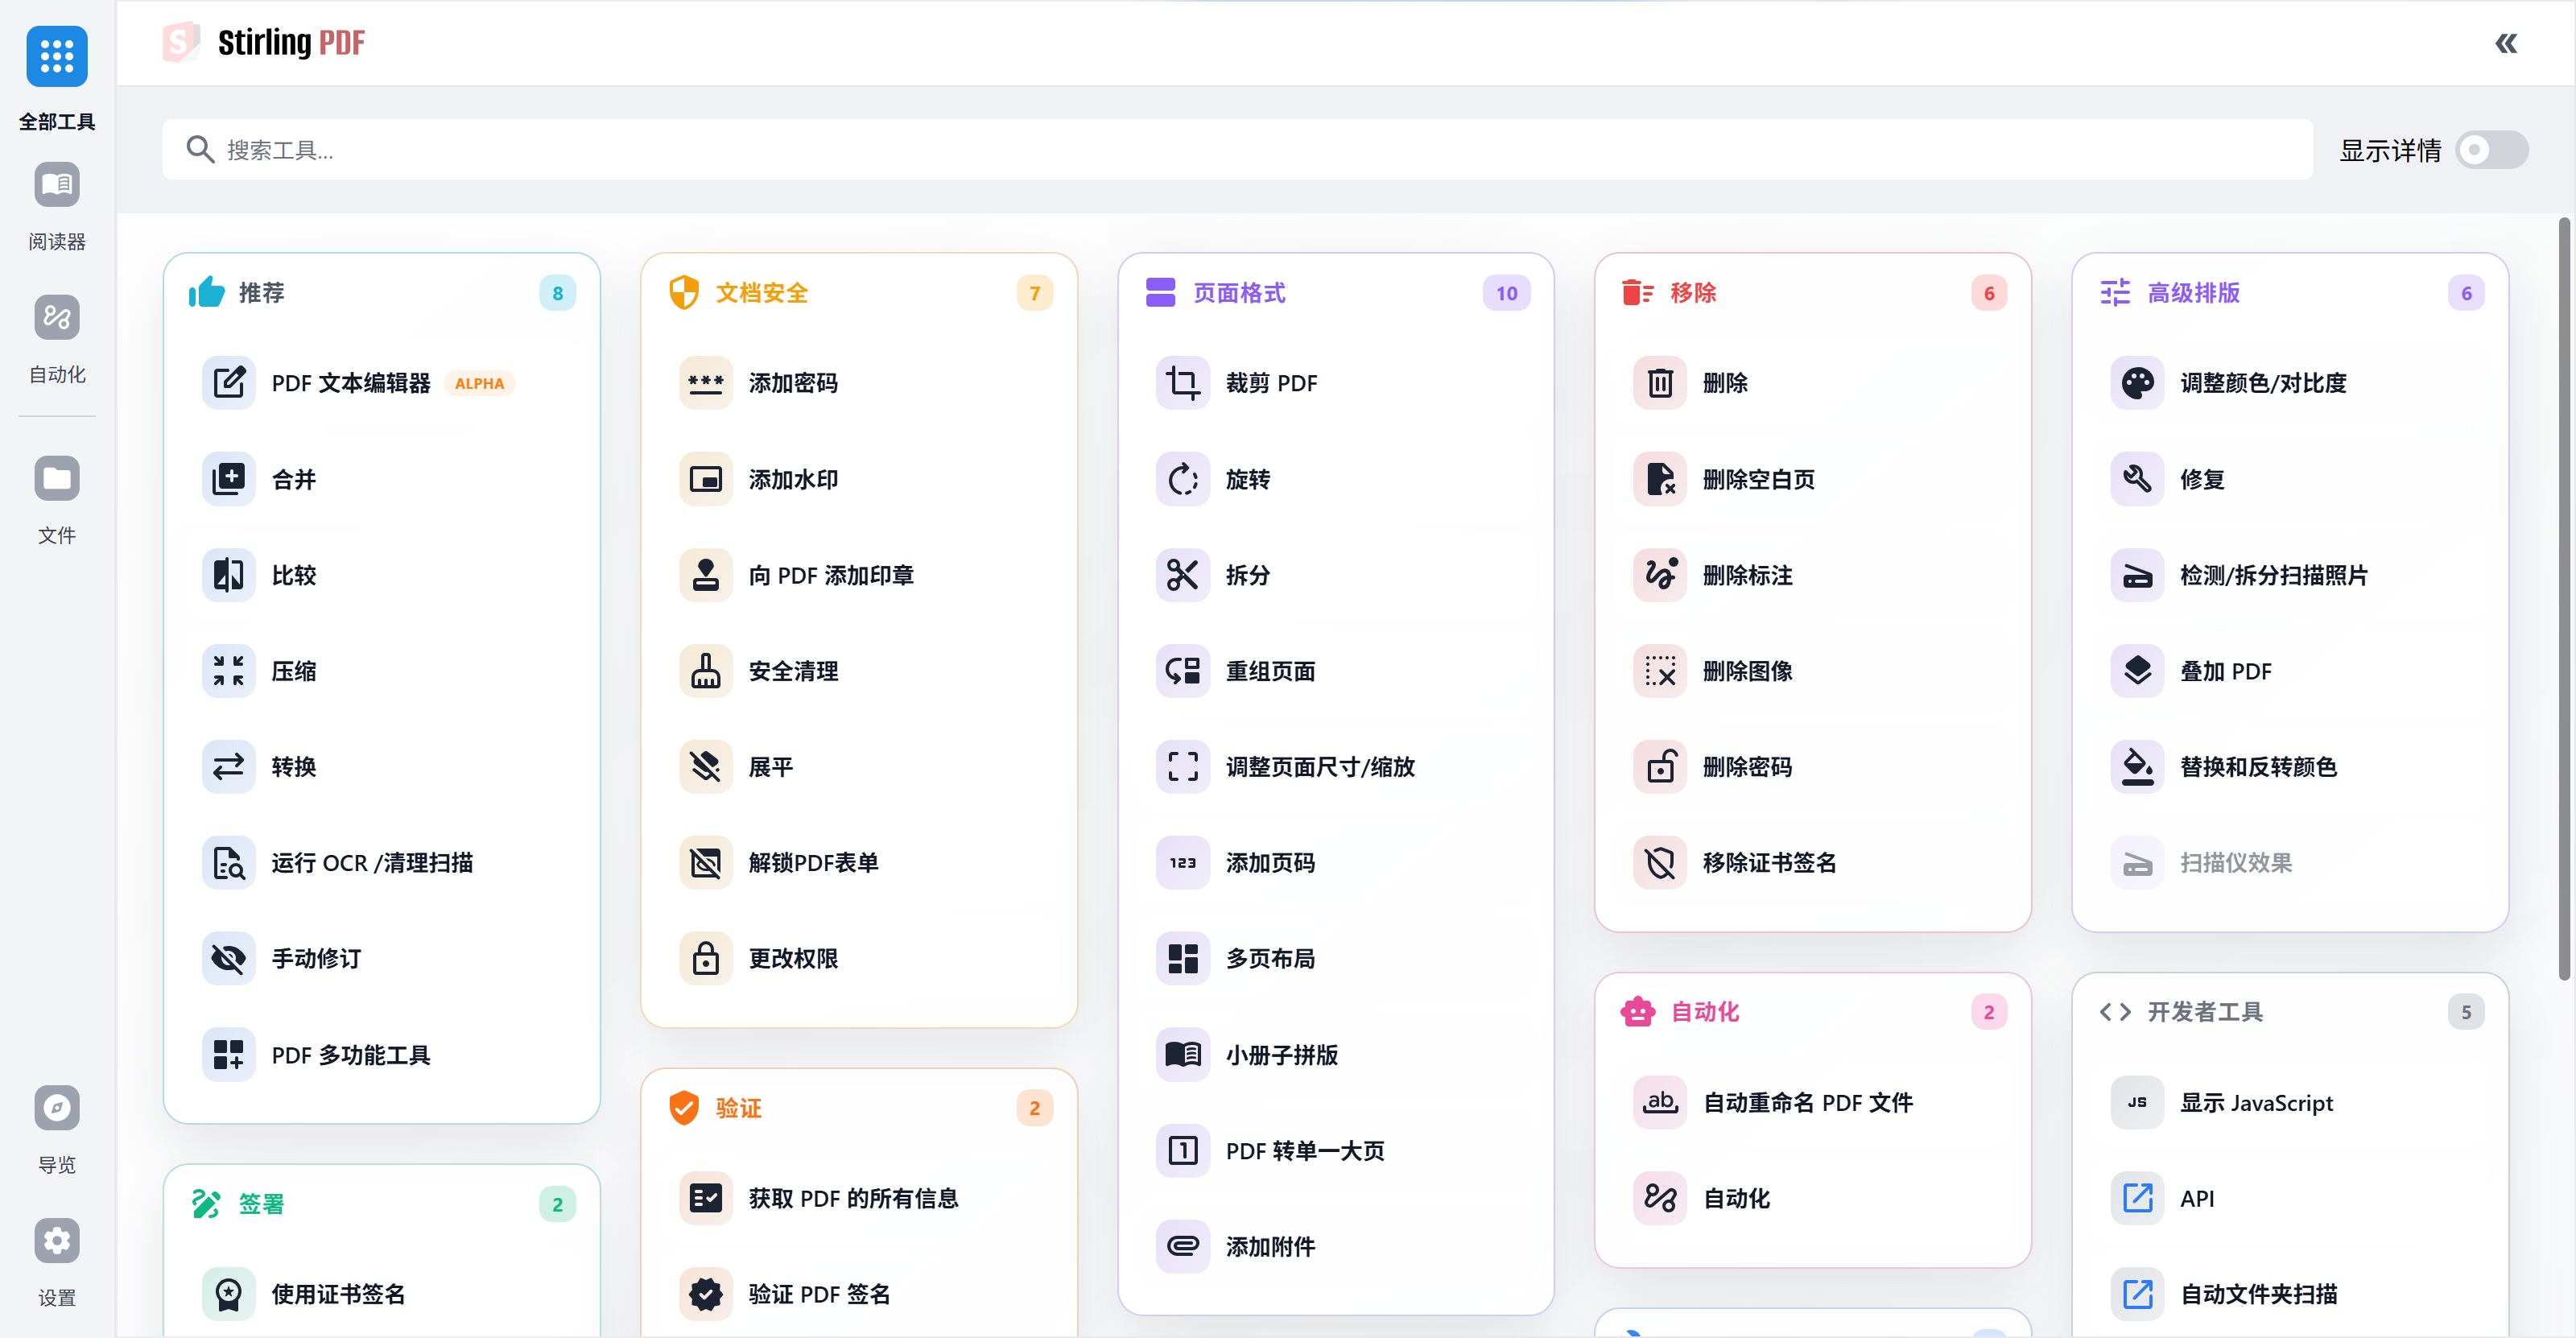This screenshot has height=1338, width=2576.
Task: Open Adjust Colors/Contrast (调整颜色/对比度) palette icon
Action: click(2137, 383)
